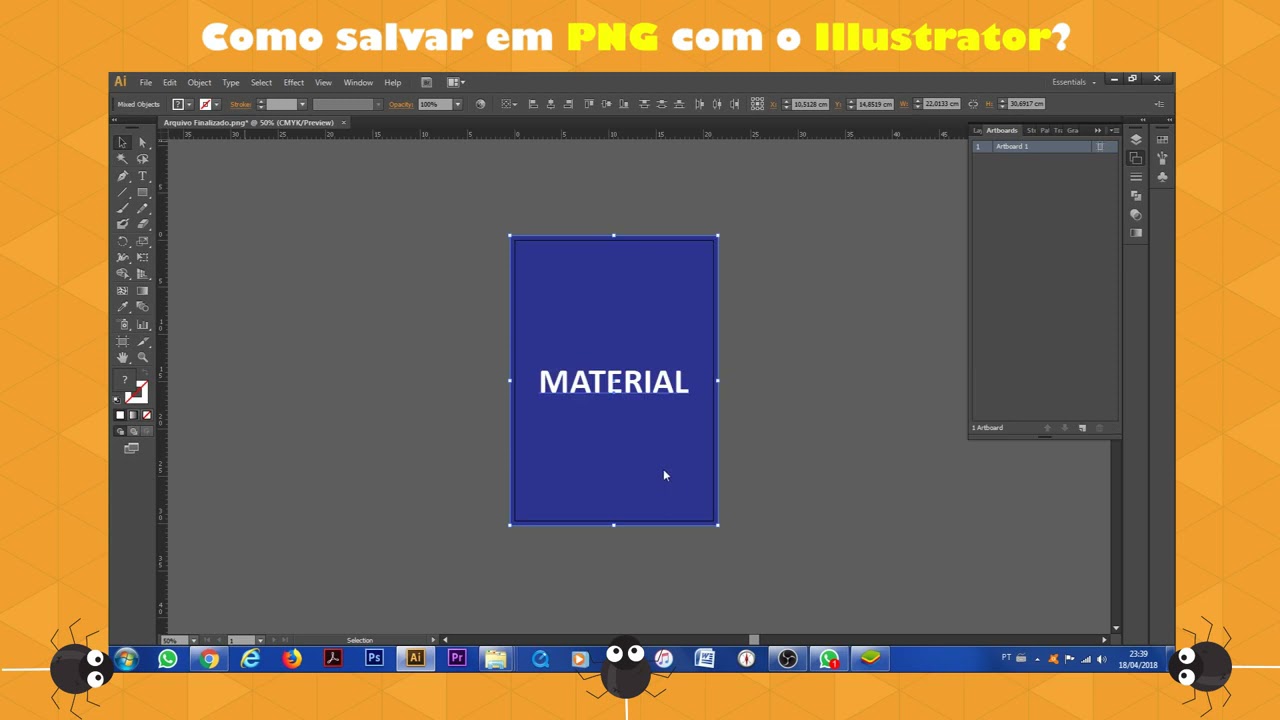Click the Reference Point grid selector
Viewport: 1280px width, 720px height.
pyautogui.click(x=757, y=104)
